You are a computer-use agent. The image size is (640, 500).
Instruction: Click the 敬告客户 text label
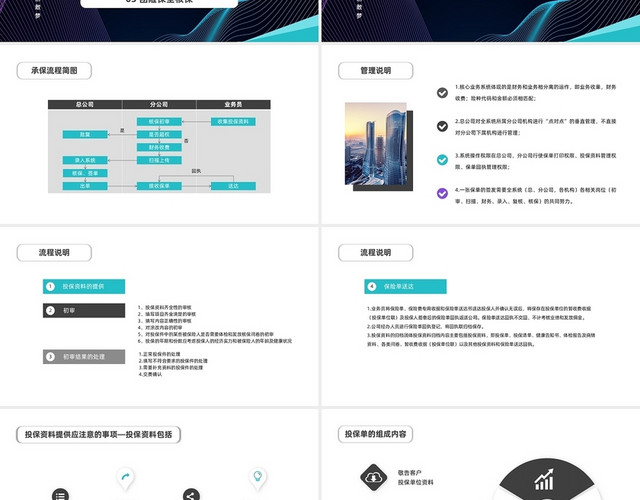pyautogui.click(x=409, y=473)
